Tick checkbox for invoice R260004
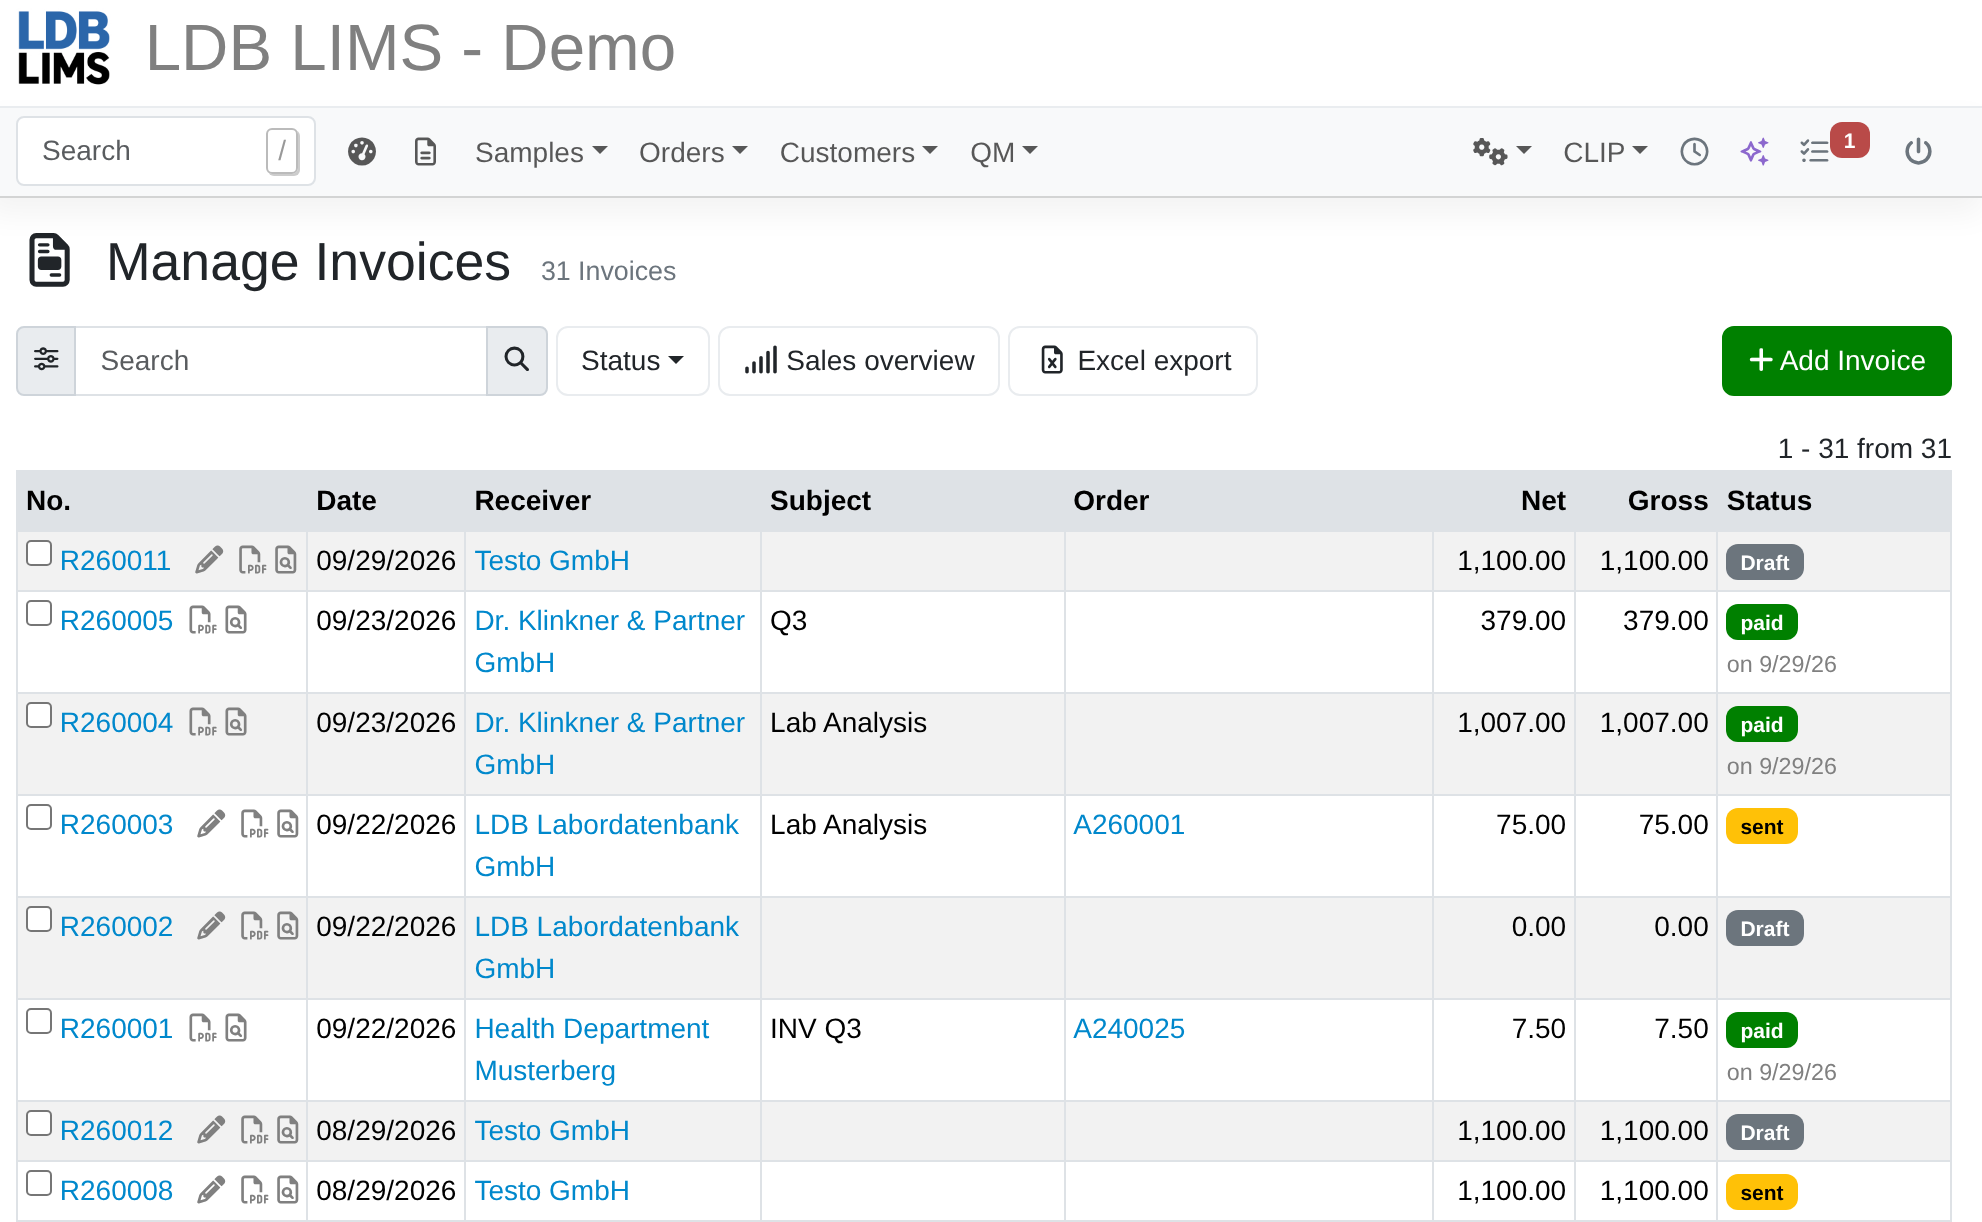Image resolution: width=1982 pixels, height=1222 pixels. [x=39, y=715]
